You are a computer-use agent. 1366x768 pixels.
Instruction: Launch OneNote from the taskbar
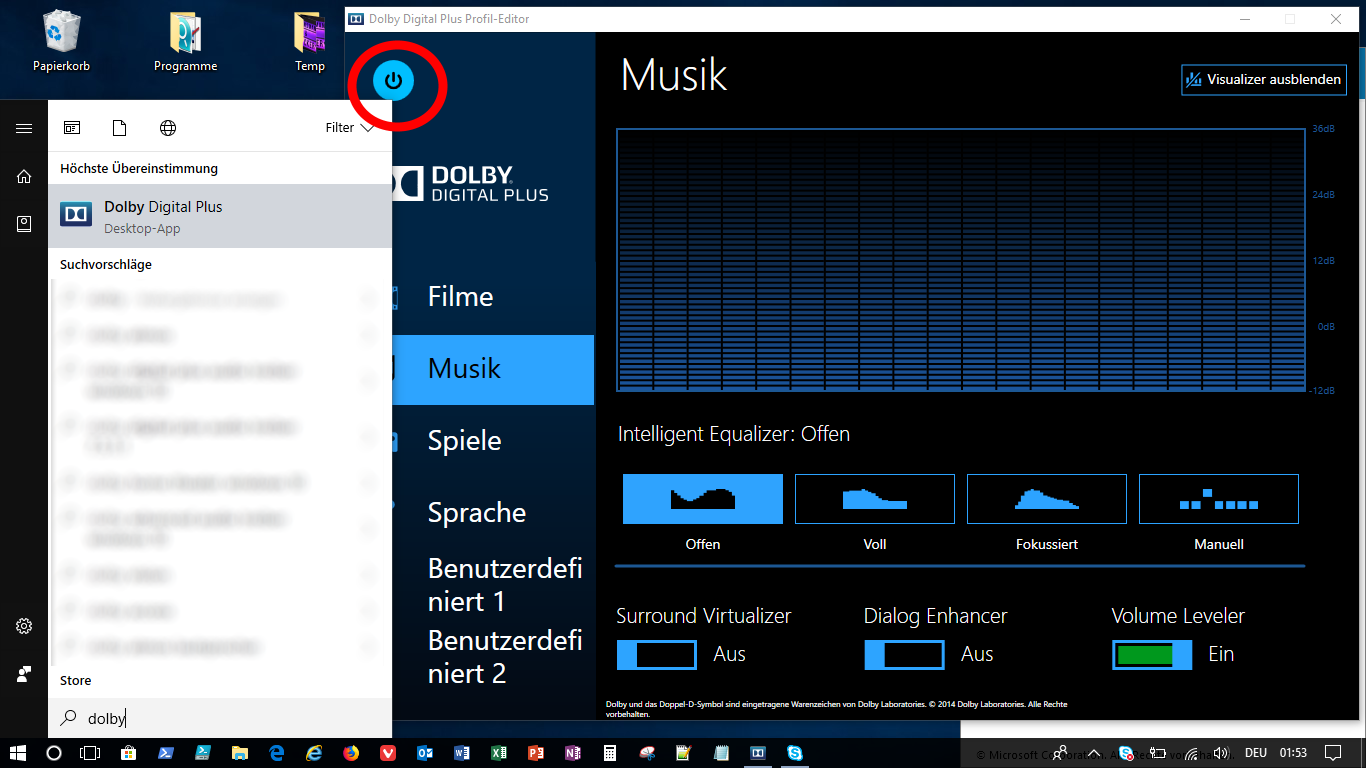tap(572, 753)
